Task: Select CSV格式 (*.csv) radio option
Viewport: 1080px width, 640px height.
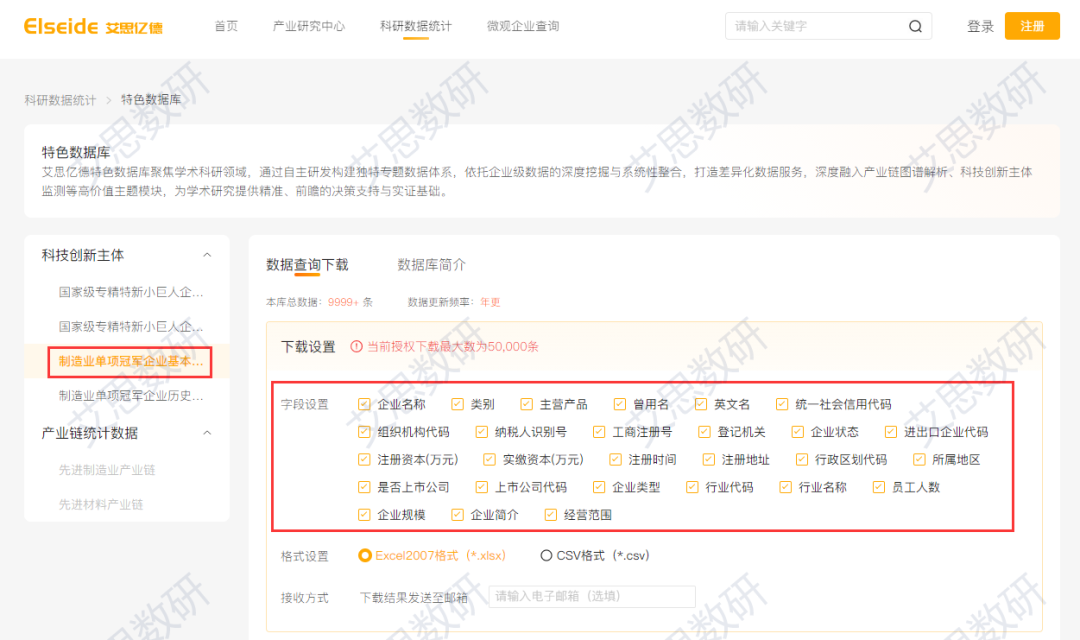Action: [546, 555]
